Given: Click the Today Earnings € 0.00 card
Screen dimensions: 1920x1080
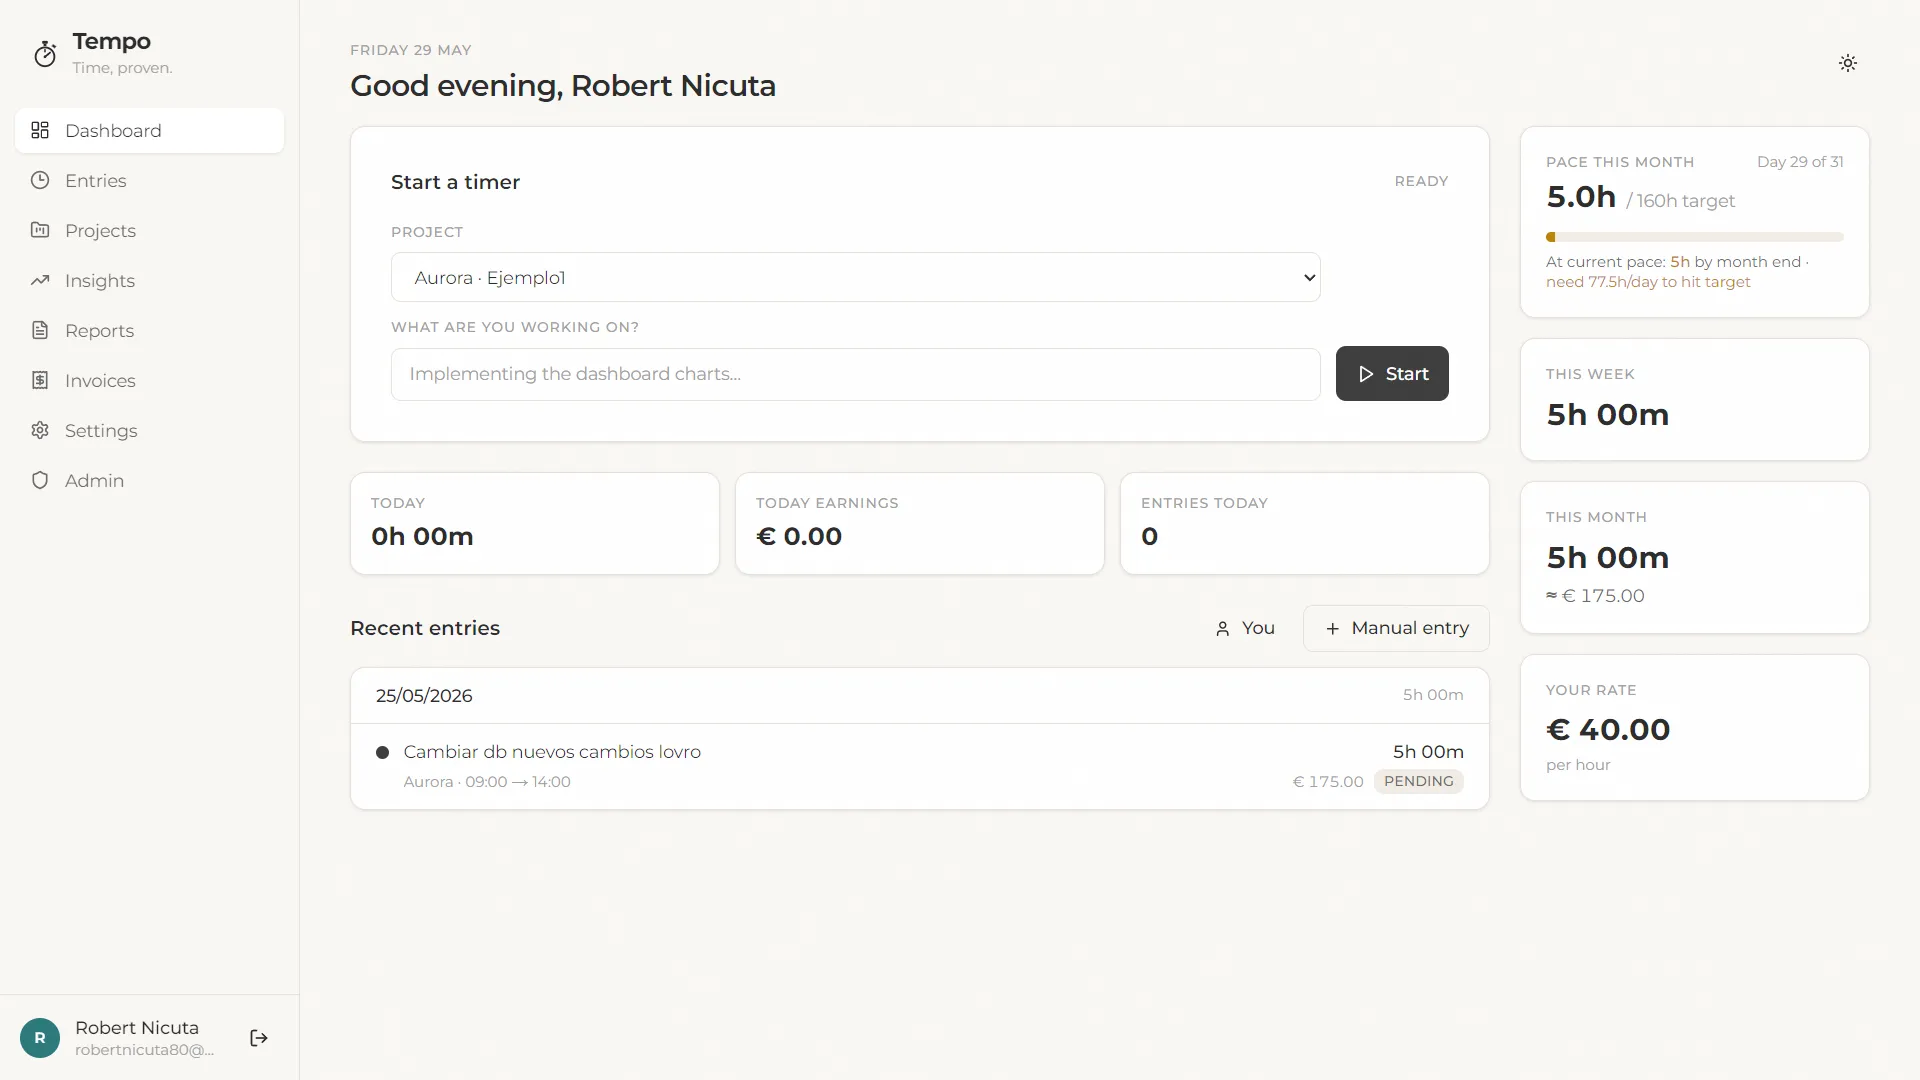Looking at the screenshot, I should tap(920, 523).
